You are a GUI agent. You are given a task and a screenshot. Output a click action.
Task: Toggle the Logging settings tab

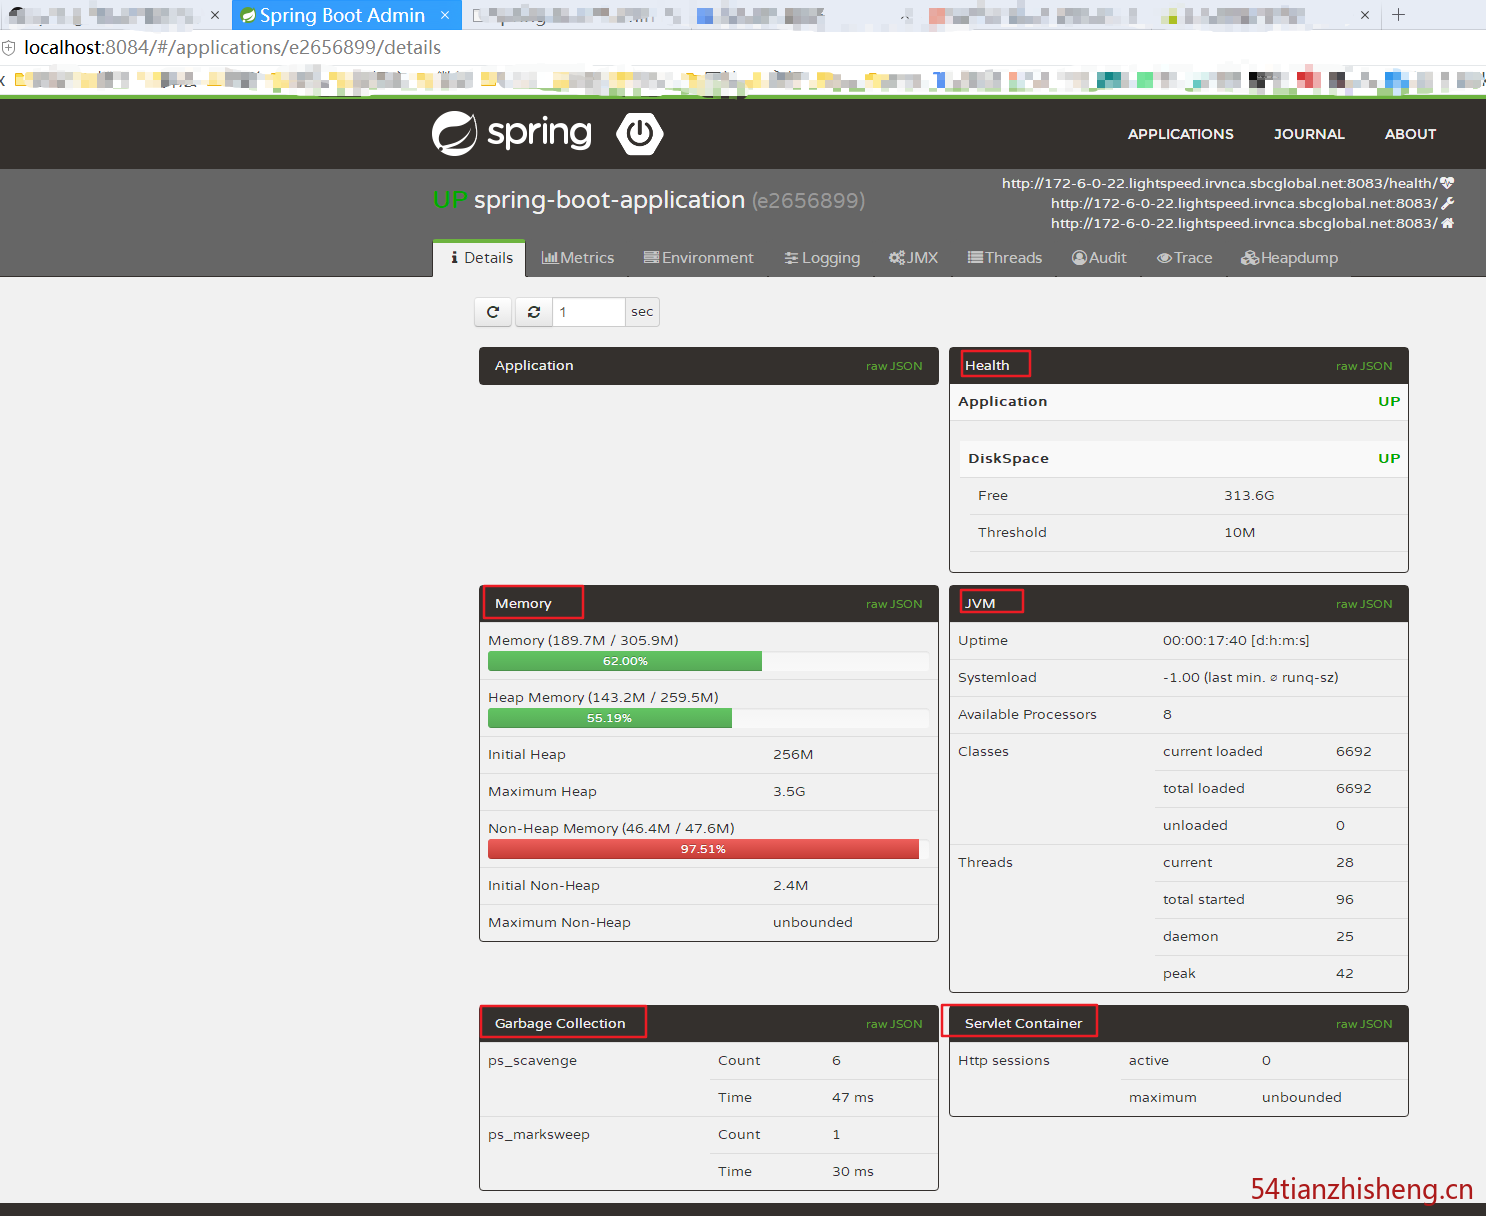pyautogui.click(x=821, y=257)
